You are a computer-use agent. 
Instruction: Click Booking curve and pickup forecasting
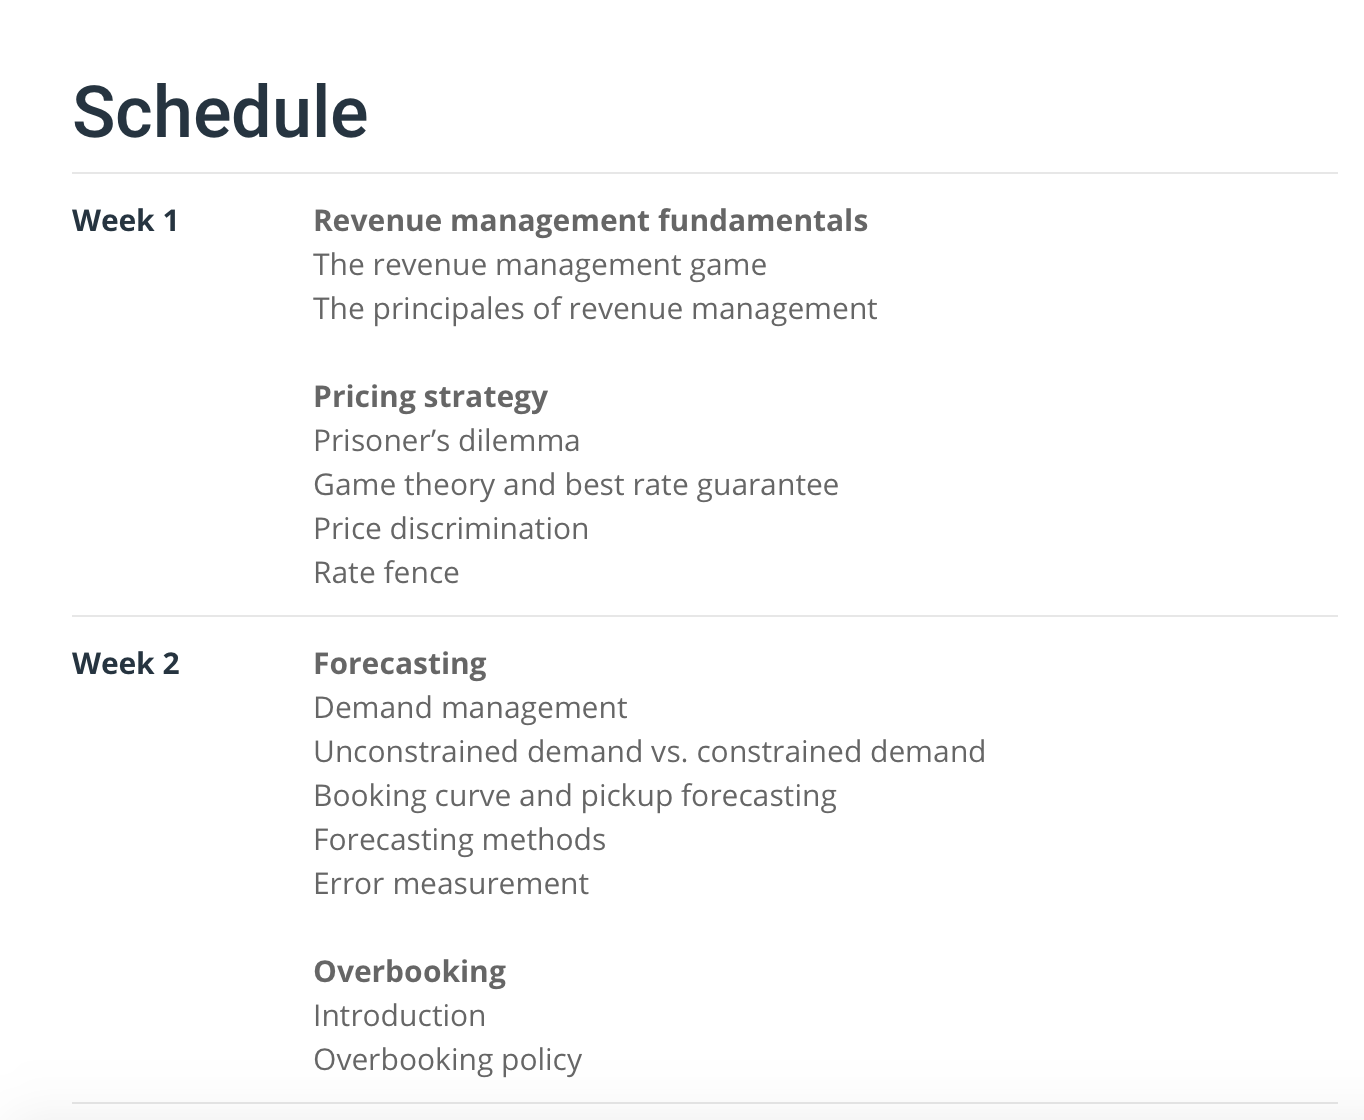[x=575, y=796]
